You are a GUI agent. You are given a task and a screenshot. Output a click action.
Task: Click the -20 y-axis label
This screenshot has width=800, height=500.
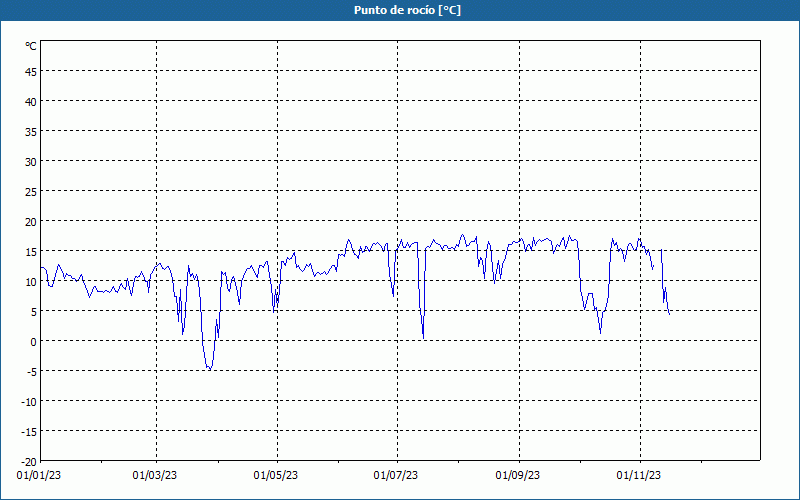[29, 462]
